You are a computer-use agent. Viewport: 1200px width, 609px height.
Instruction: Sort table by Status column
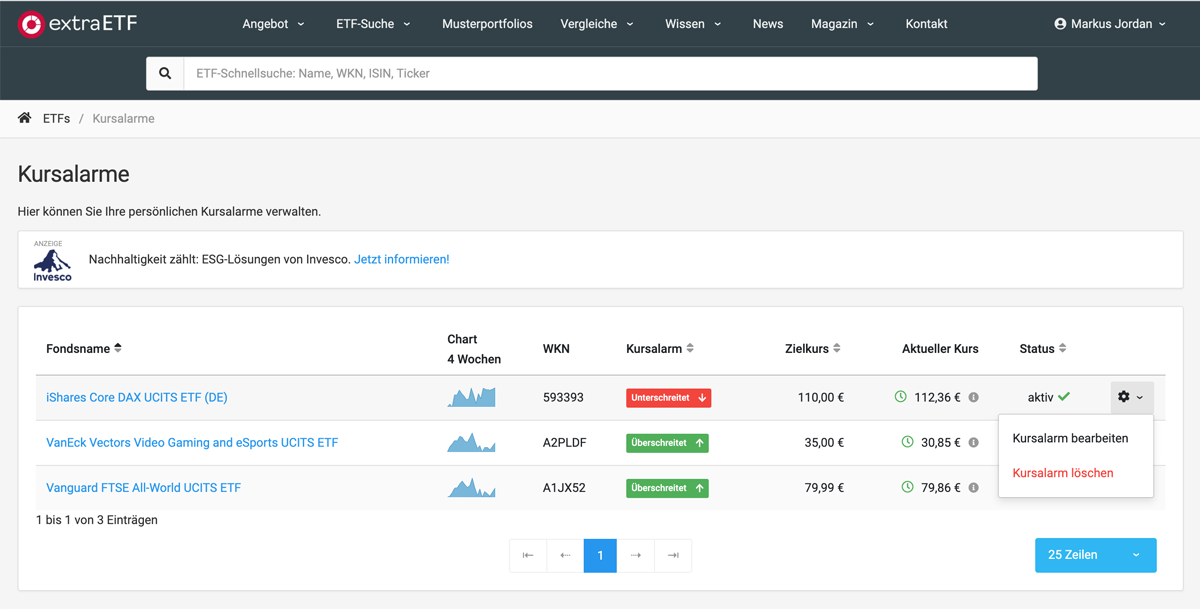click(1043, 348)
